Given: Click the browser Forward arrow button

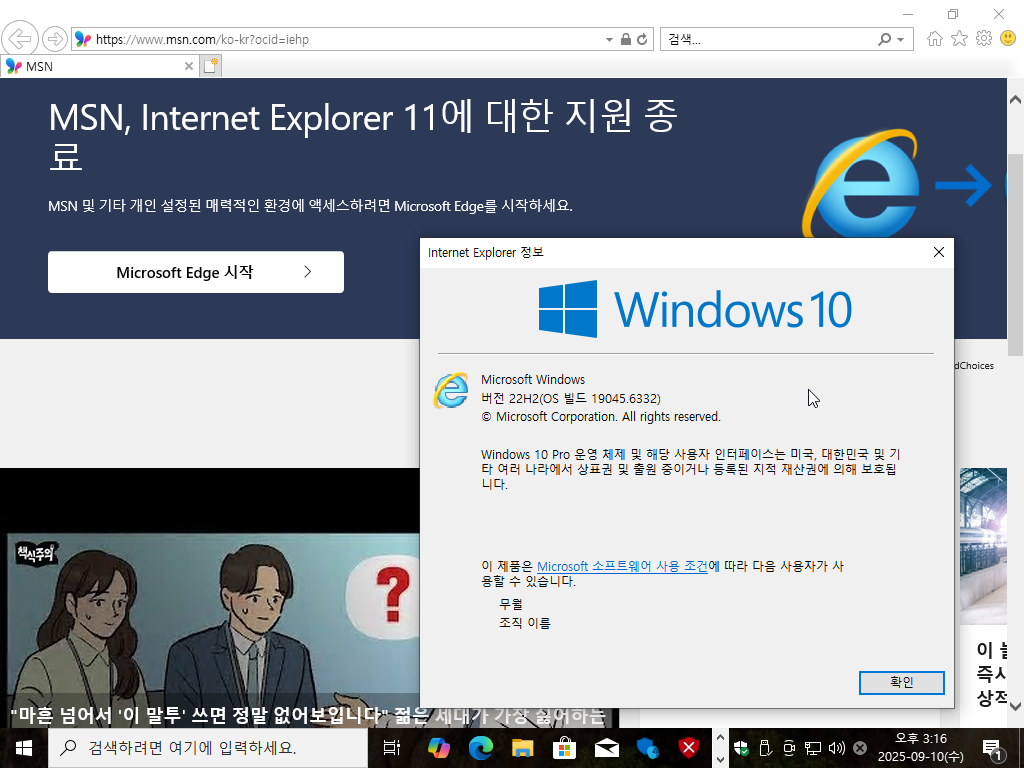Looking at the screenshot, I should pos(55,39).
